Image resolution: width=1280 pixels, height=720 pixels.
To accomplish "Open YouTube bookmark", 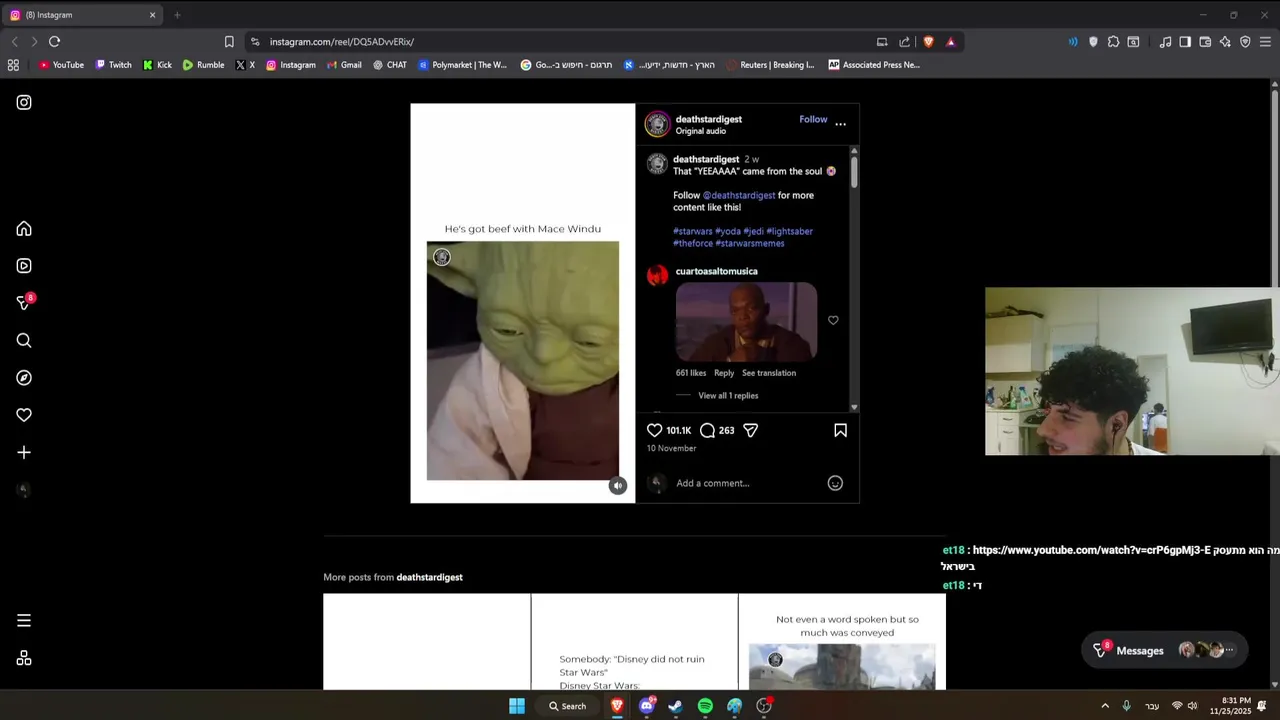I will coord(61,65).
